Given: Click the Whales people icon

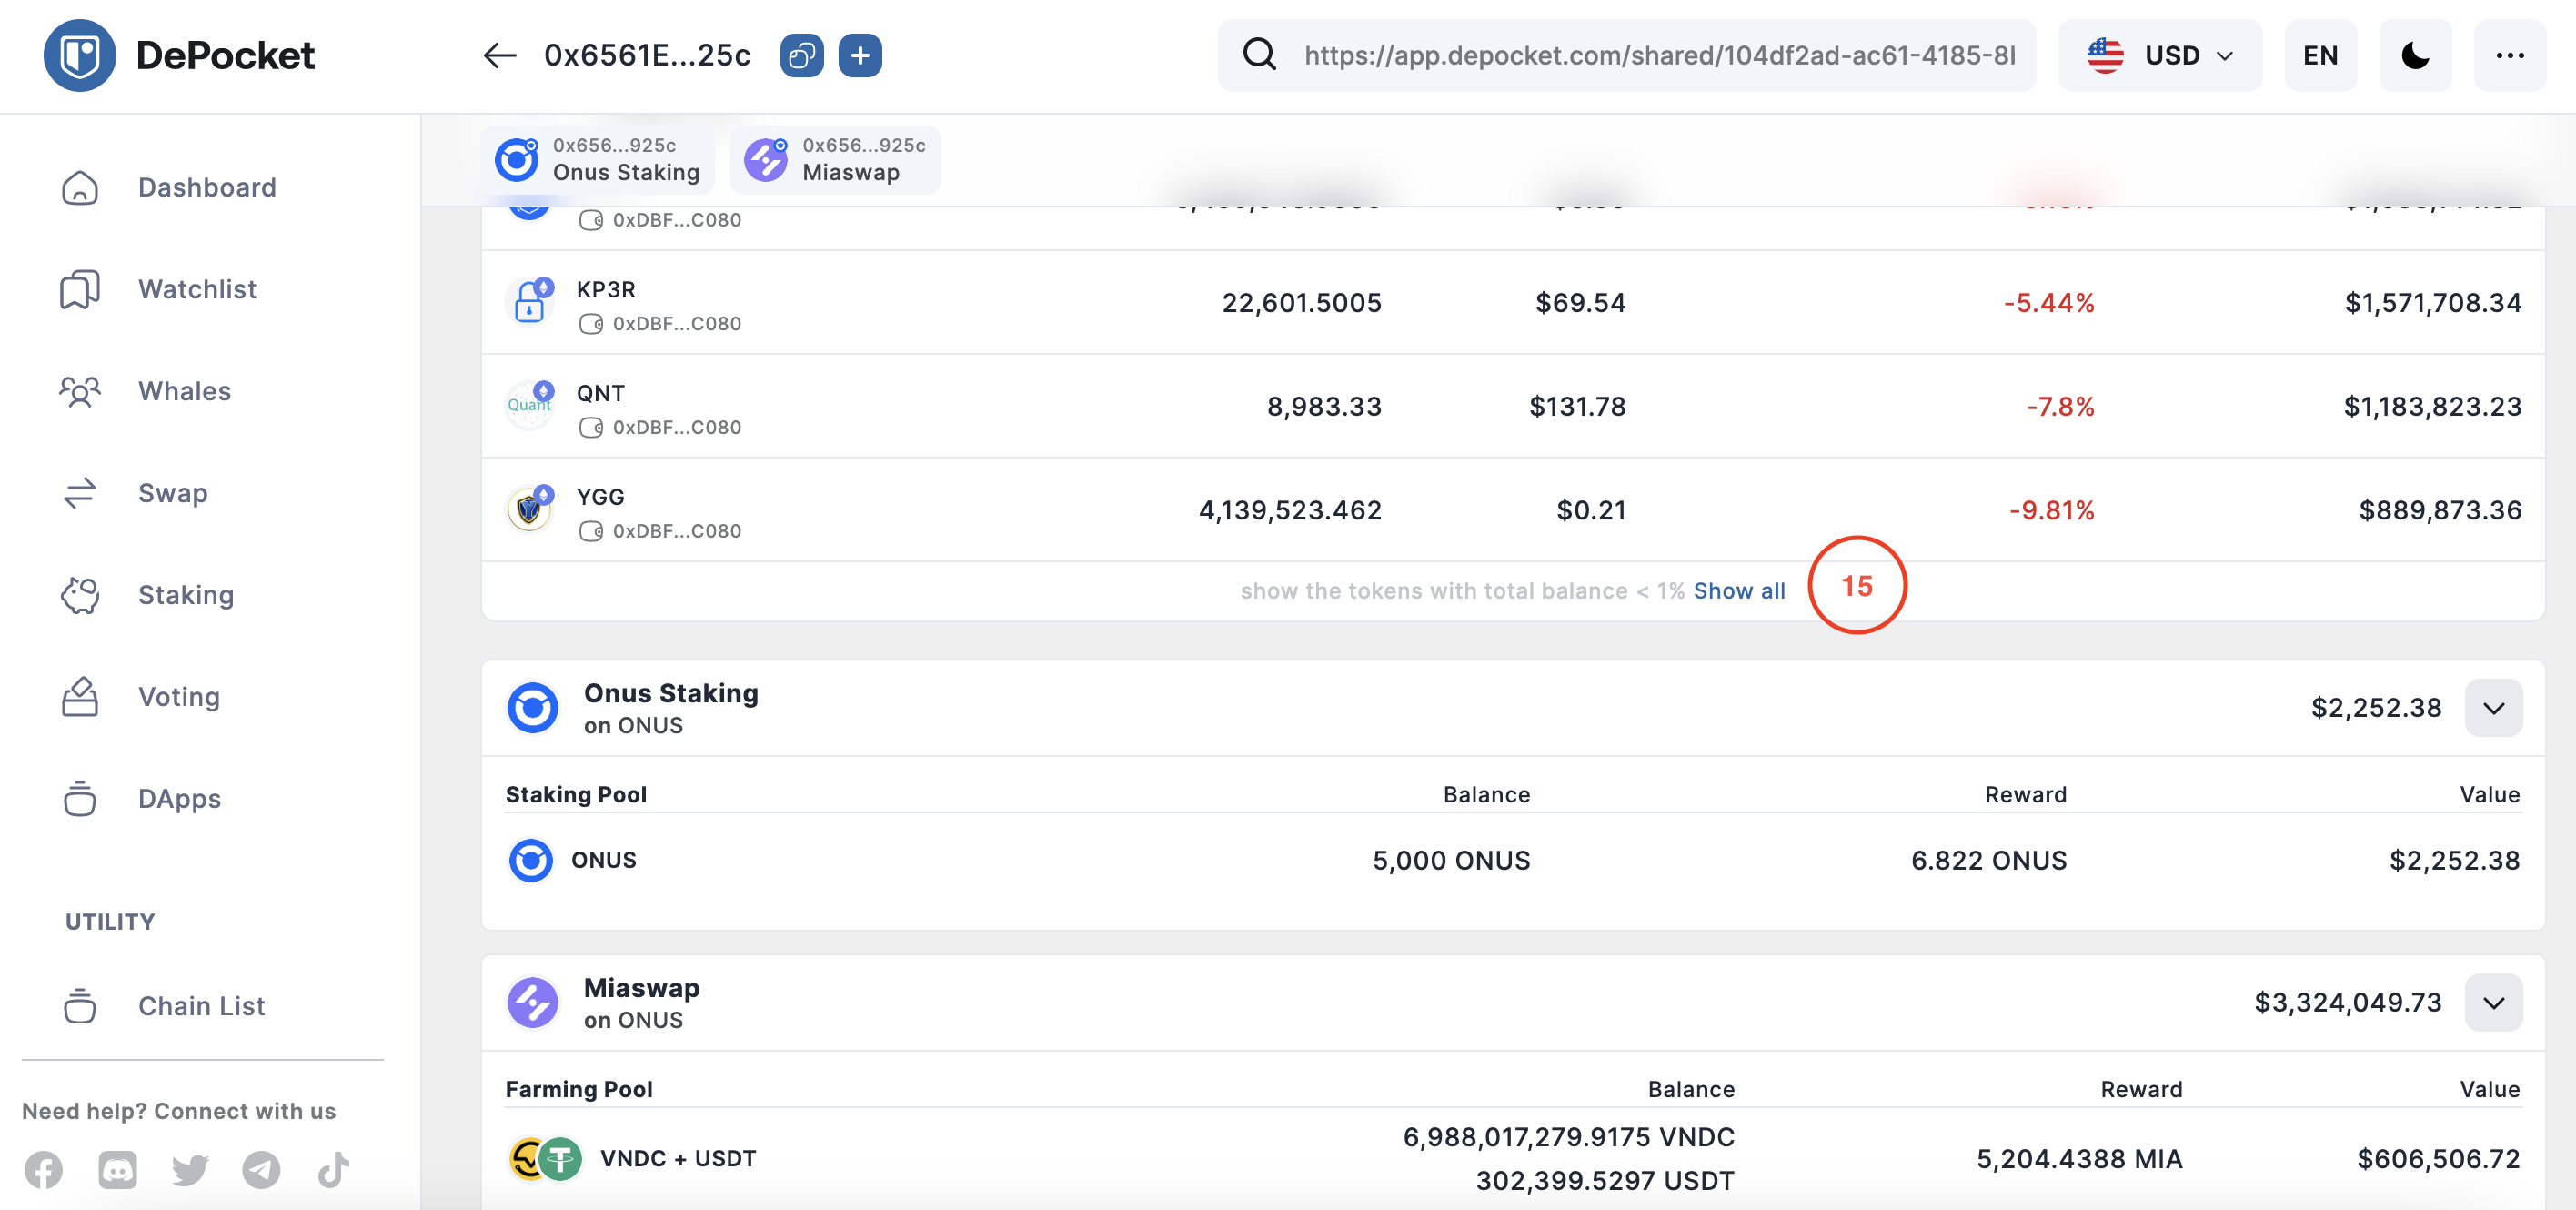Looking at the screenshot, I should coord(80,391).
